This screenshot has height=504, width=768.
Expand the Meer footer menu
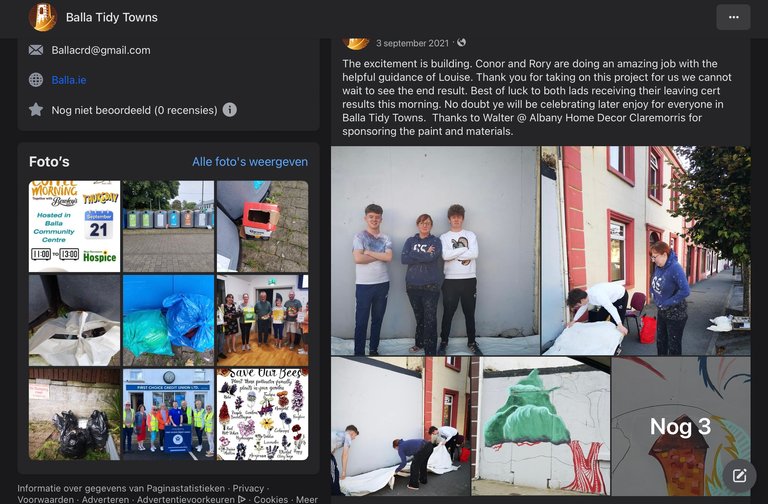click(x=307, y=499)
